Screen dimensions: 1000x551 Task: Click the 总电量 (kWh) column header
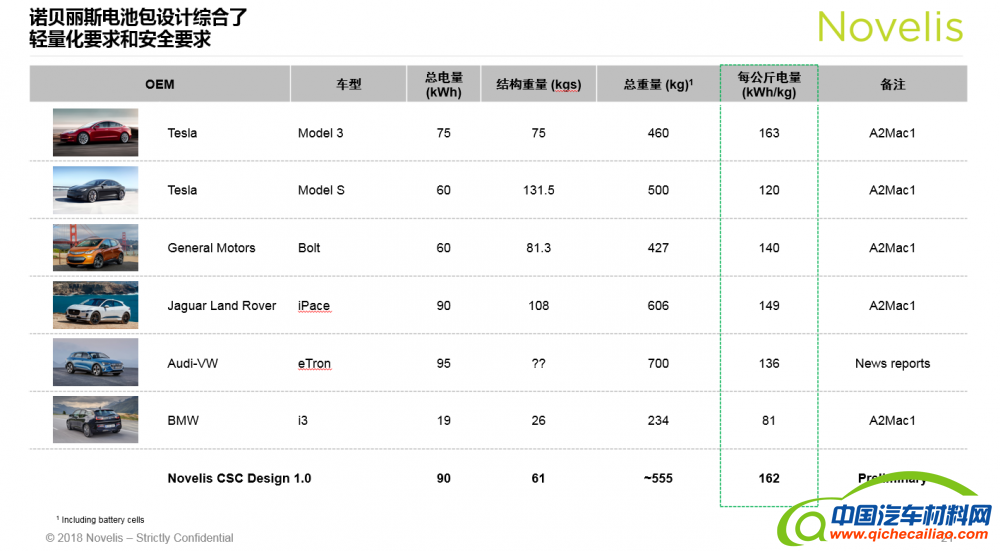443,84
